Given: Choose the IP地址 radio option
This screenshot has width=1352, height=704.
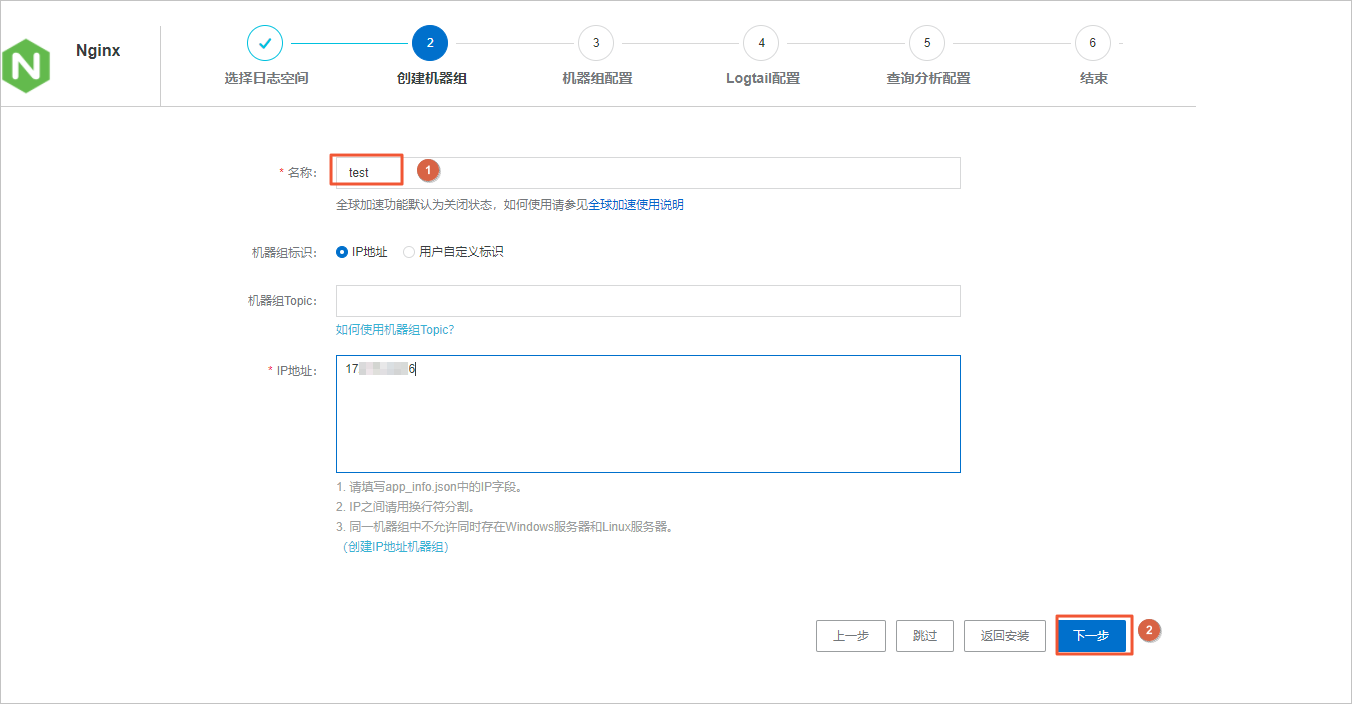Looking at the screenshot, I should click(342, 252).
